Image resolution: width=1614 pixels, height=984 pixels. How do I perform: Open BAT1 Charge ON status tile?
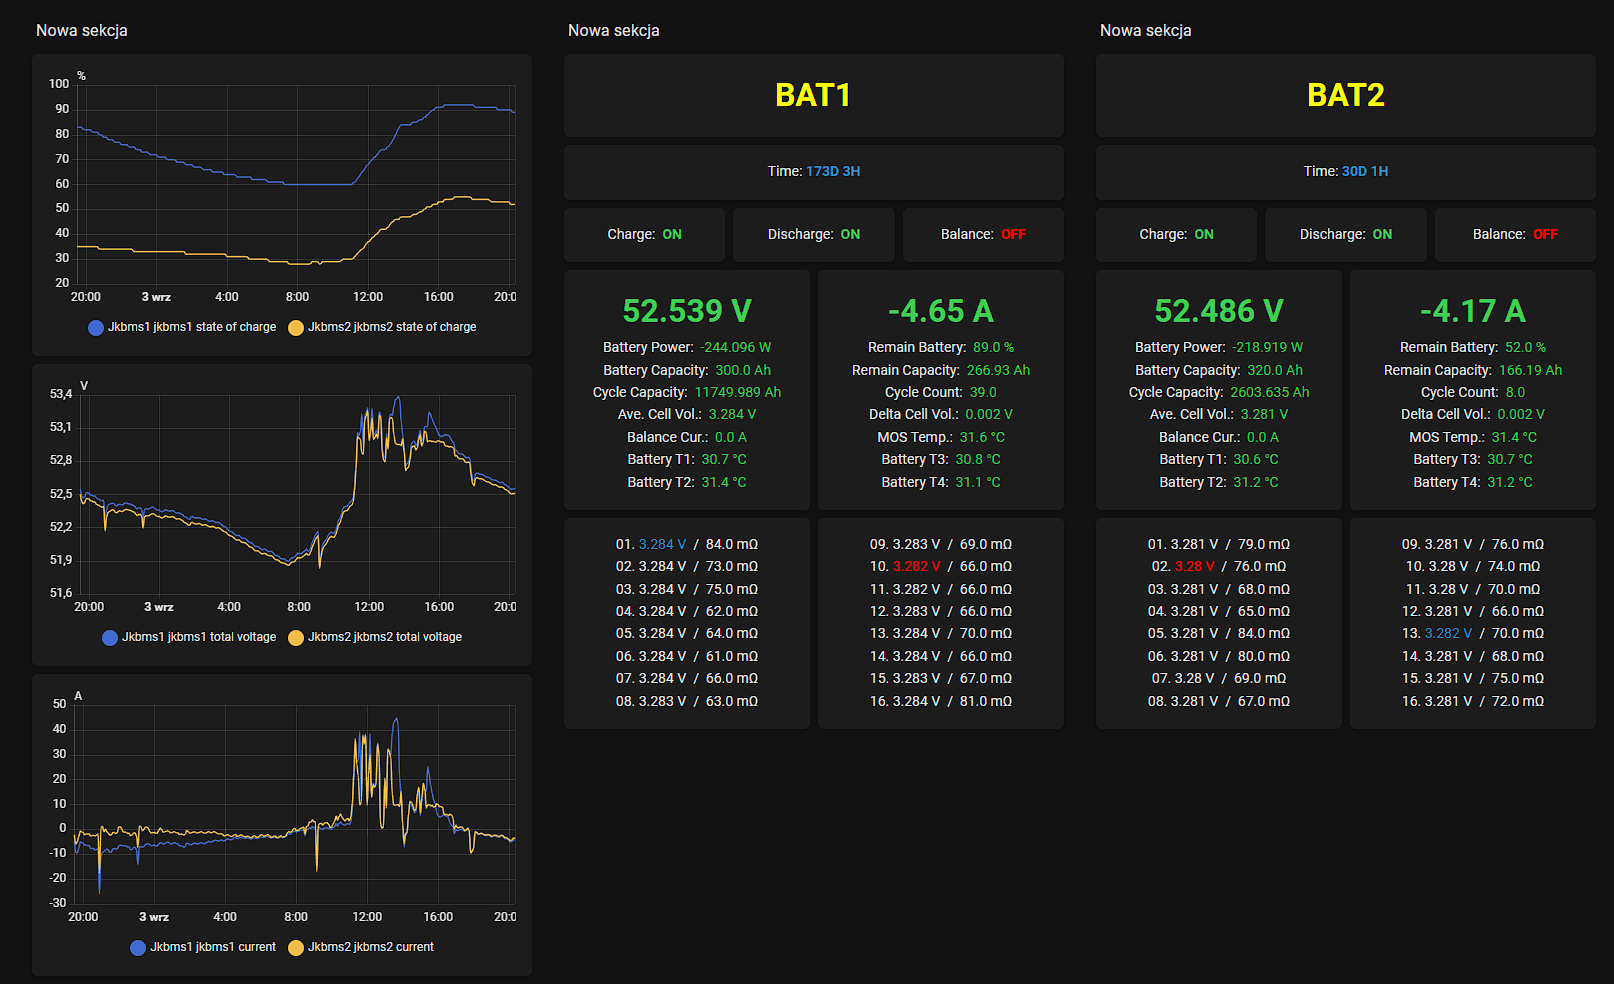[644, 235]
